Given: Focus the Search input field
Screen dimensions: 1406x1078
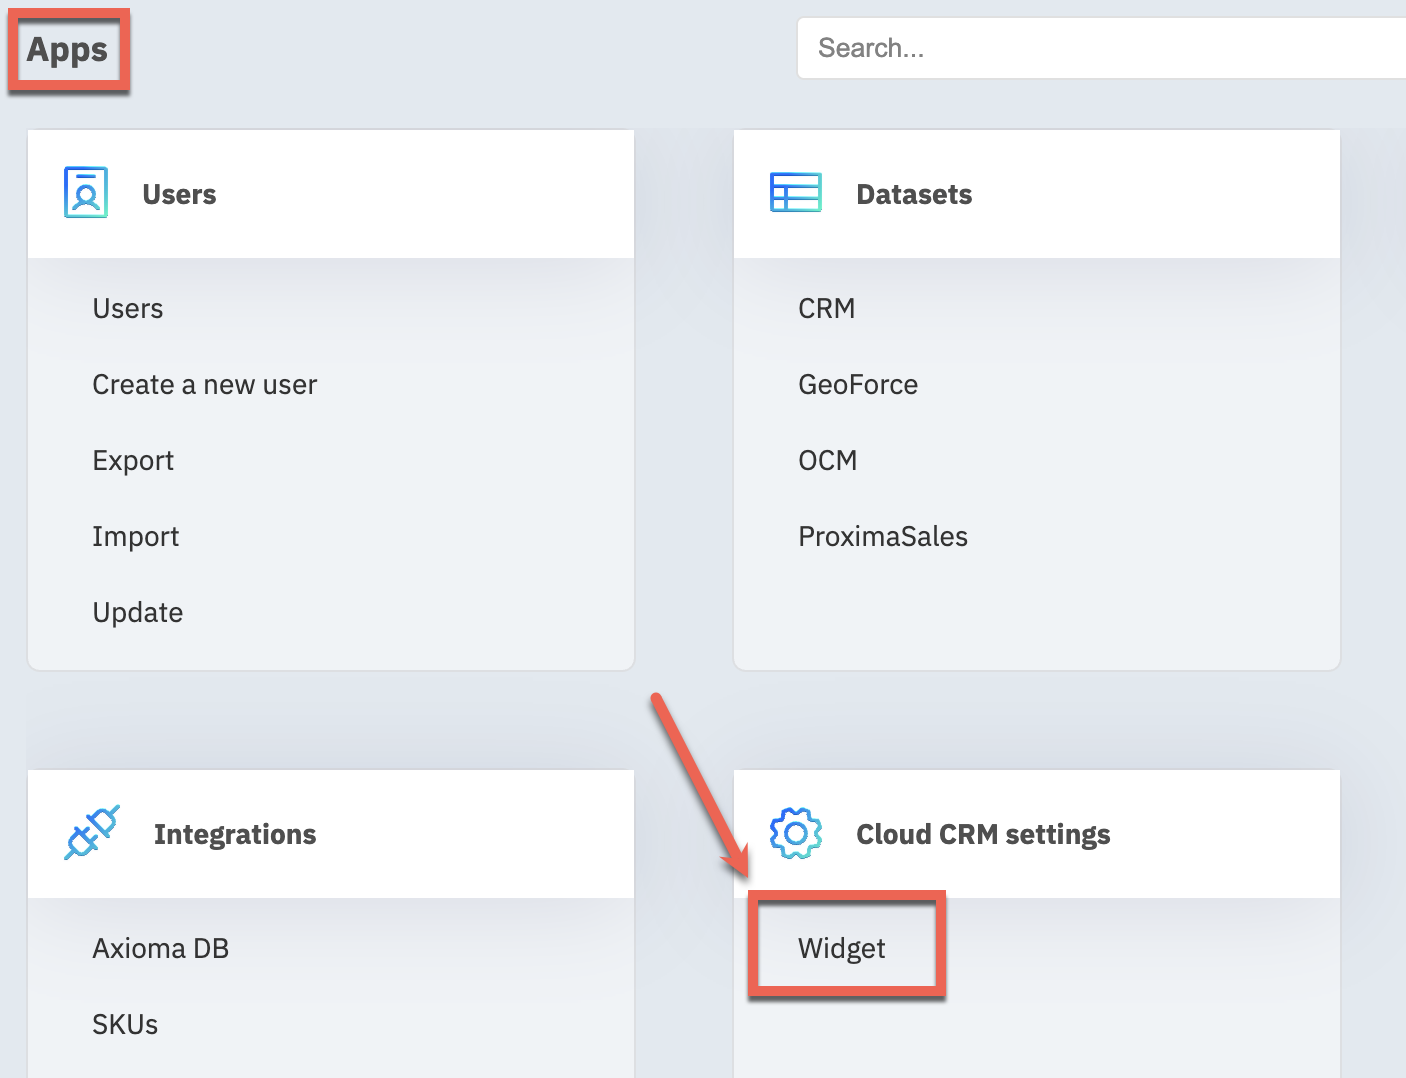Looking at the screenshot, I should pos(1101,48).
